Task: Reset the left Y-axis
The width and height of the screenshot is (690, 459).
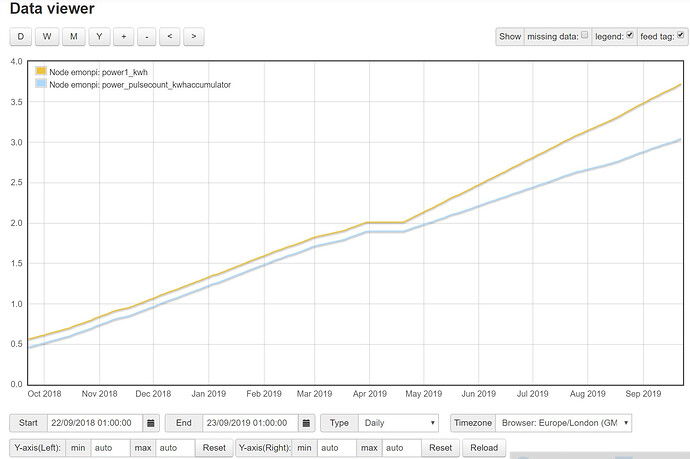Action: click(x=214, y=448)
